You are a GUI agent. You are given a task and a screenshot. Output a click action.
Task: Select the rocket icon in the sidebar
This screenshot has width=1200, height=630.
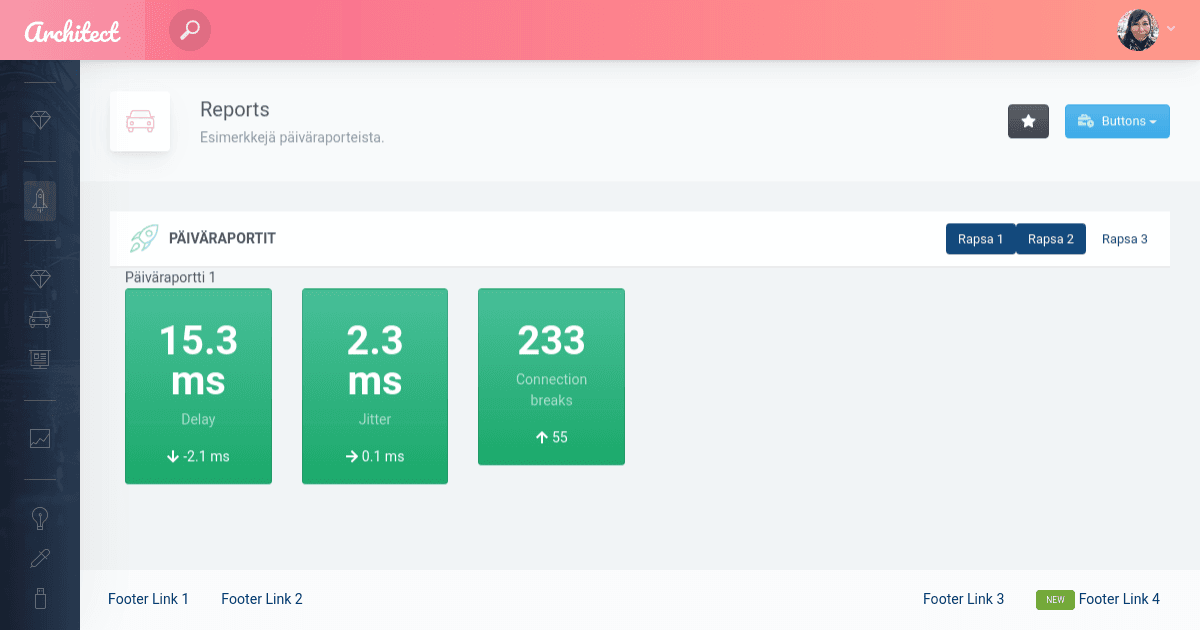point(40,201)
